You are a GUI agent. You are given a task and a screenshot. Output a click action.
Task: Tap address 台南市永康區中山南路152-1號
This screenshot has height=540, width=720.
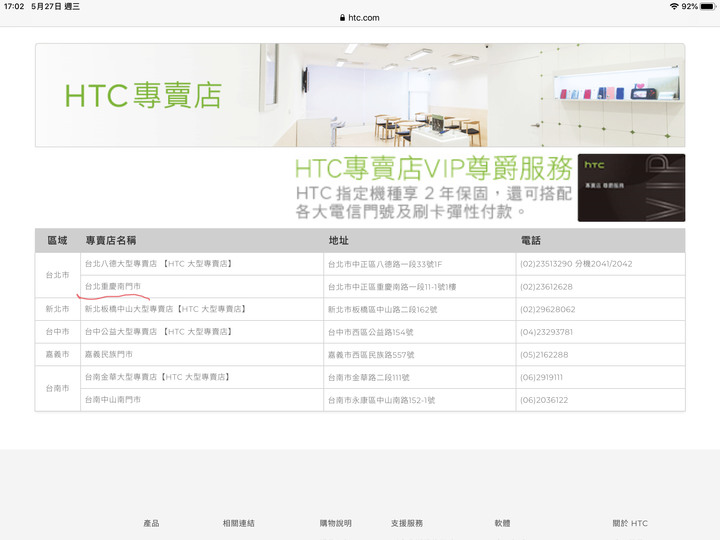click(382, 400)
